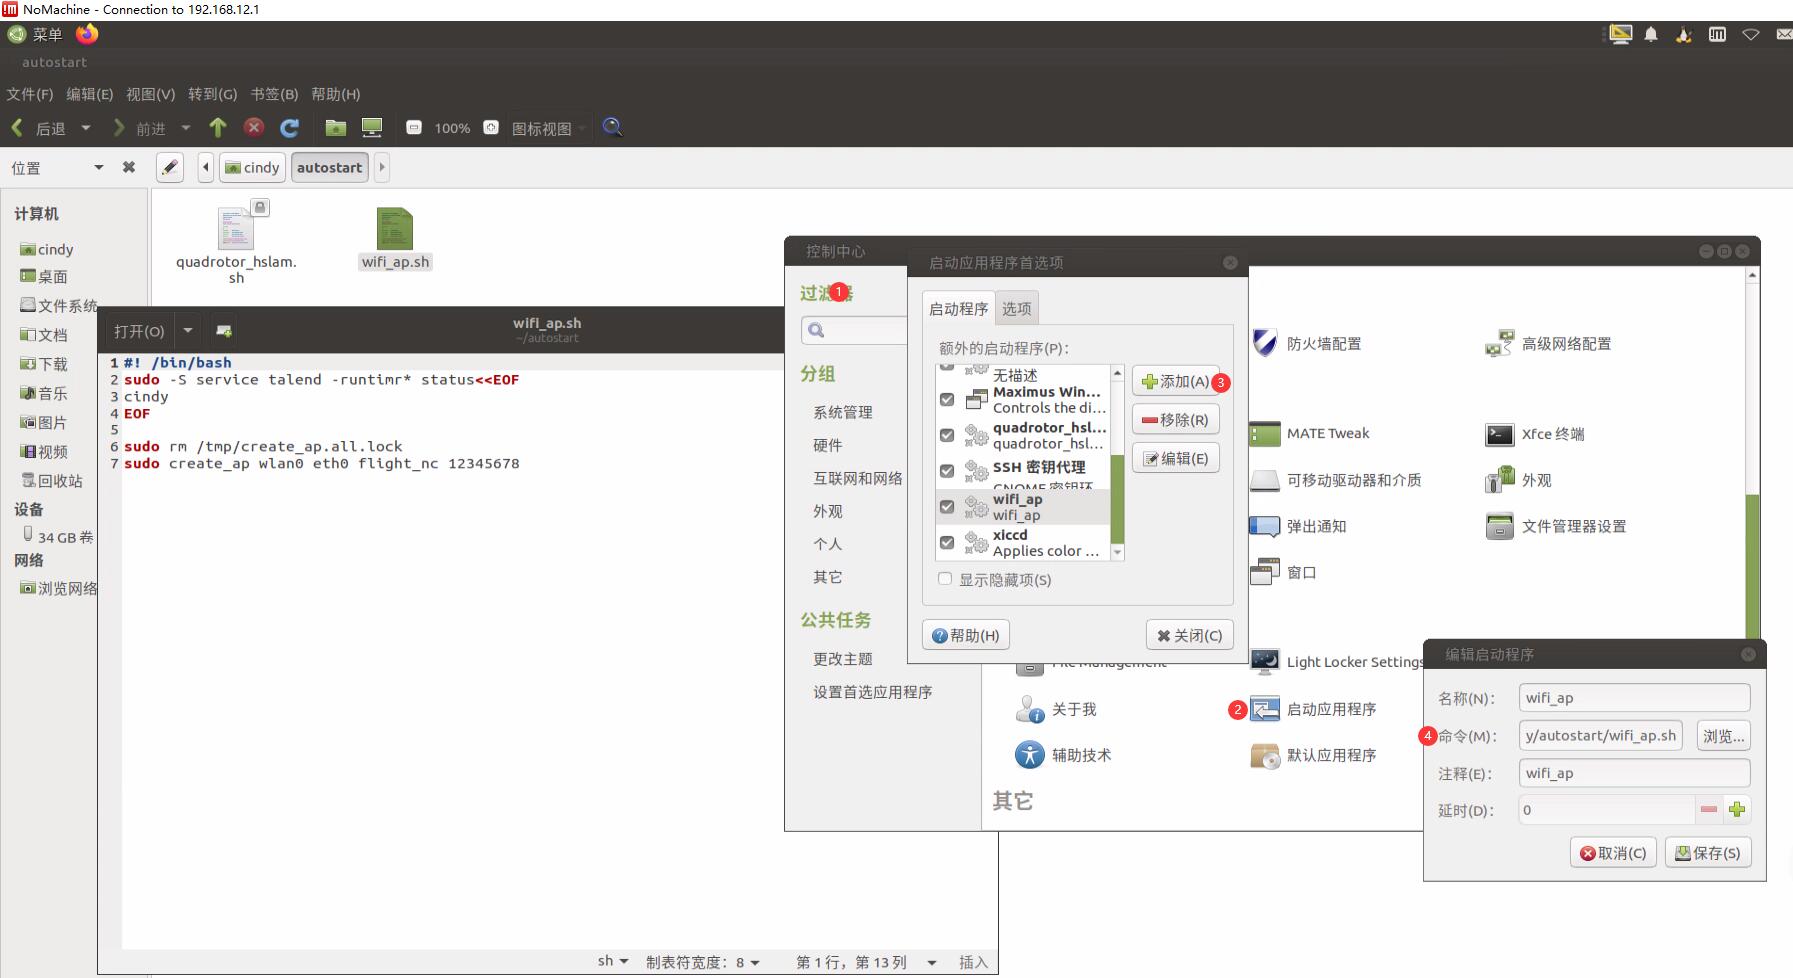The height and width of the screenshot is (978, 1793).
Task: Close the sidebar pane with X
Action: tap(129, 167)
